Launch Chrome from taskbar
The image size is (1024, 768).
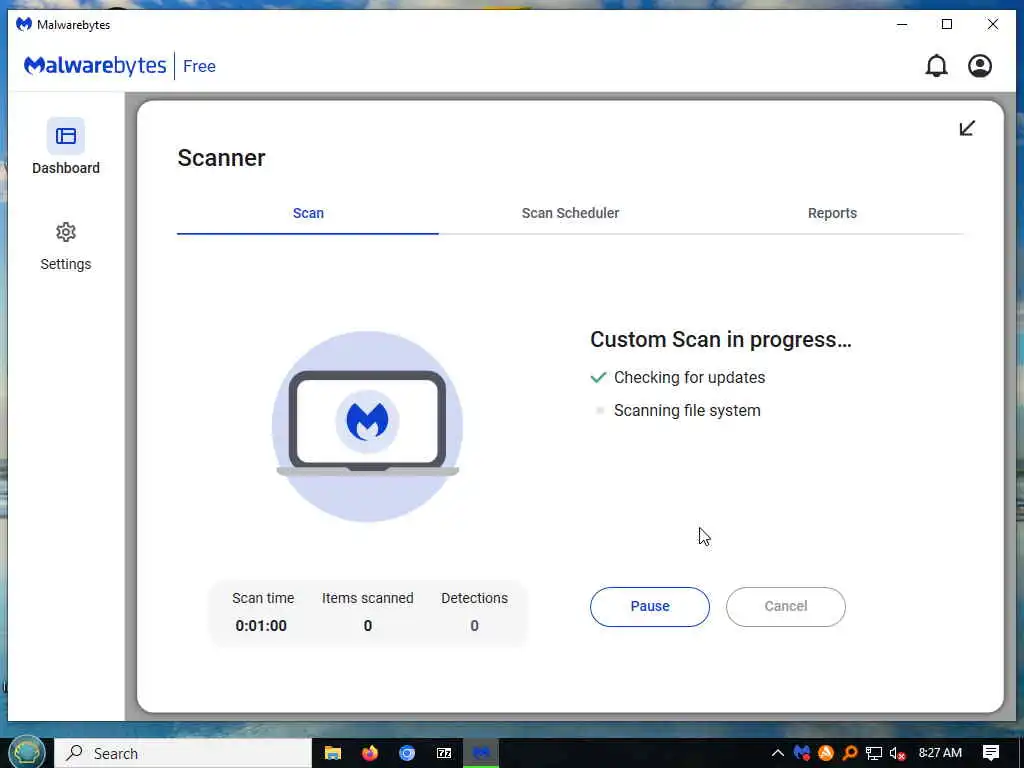(407, 753)
